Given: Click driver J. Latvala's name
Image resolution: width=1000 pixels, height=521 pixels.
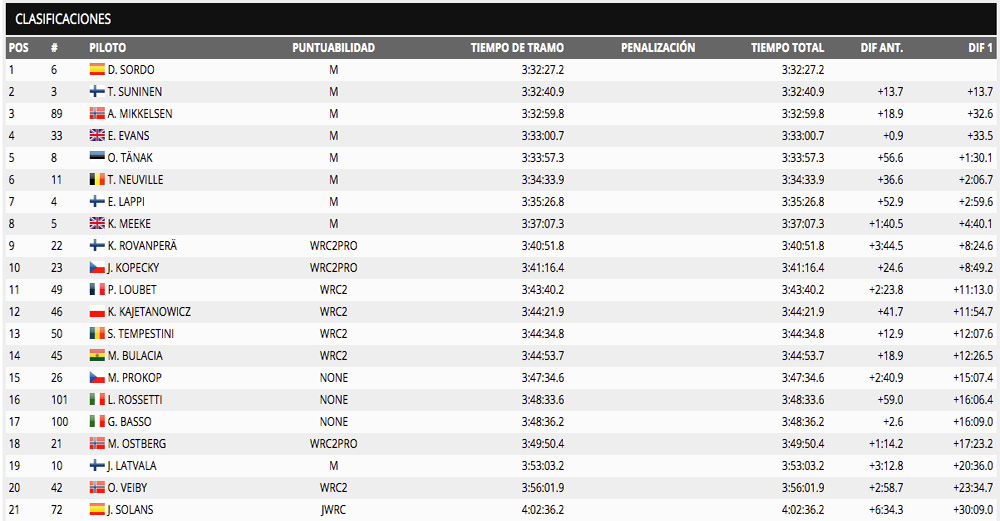Looking at the screenshot, I should click(131, 466).
